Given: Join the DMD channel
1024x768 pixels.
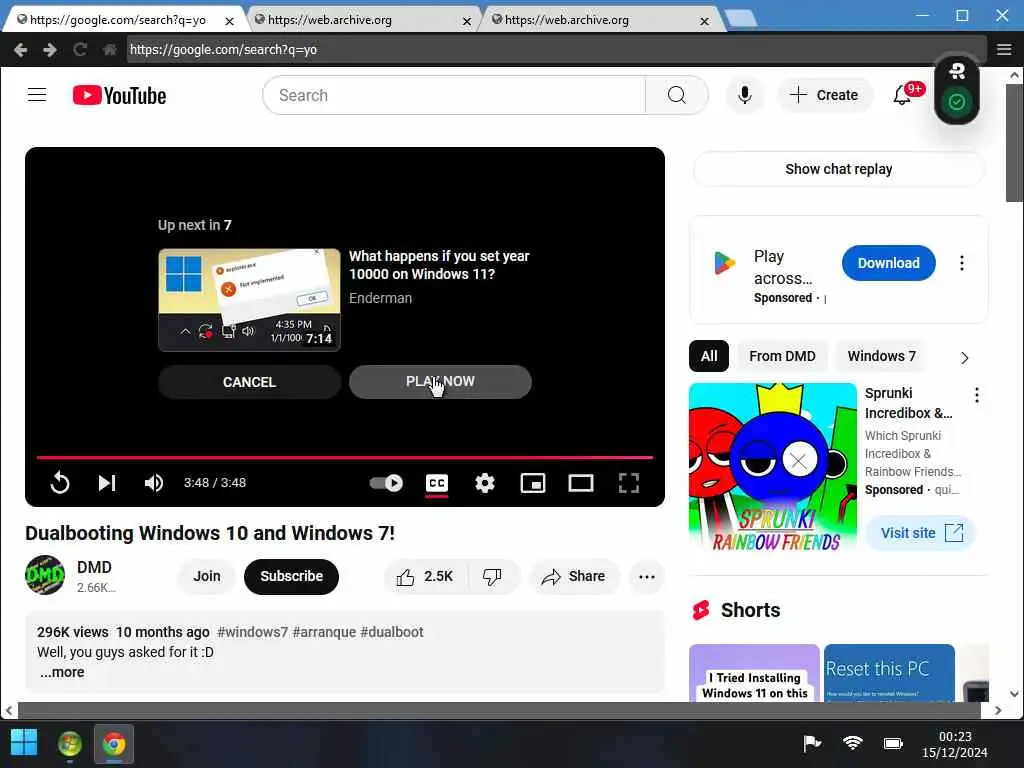Looking at the screenshot, I should 206,577.
